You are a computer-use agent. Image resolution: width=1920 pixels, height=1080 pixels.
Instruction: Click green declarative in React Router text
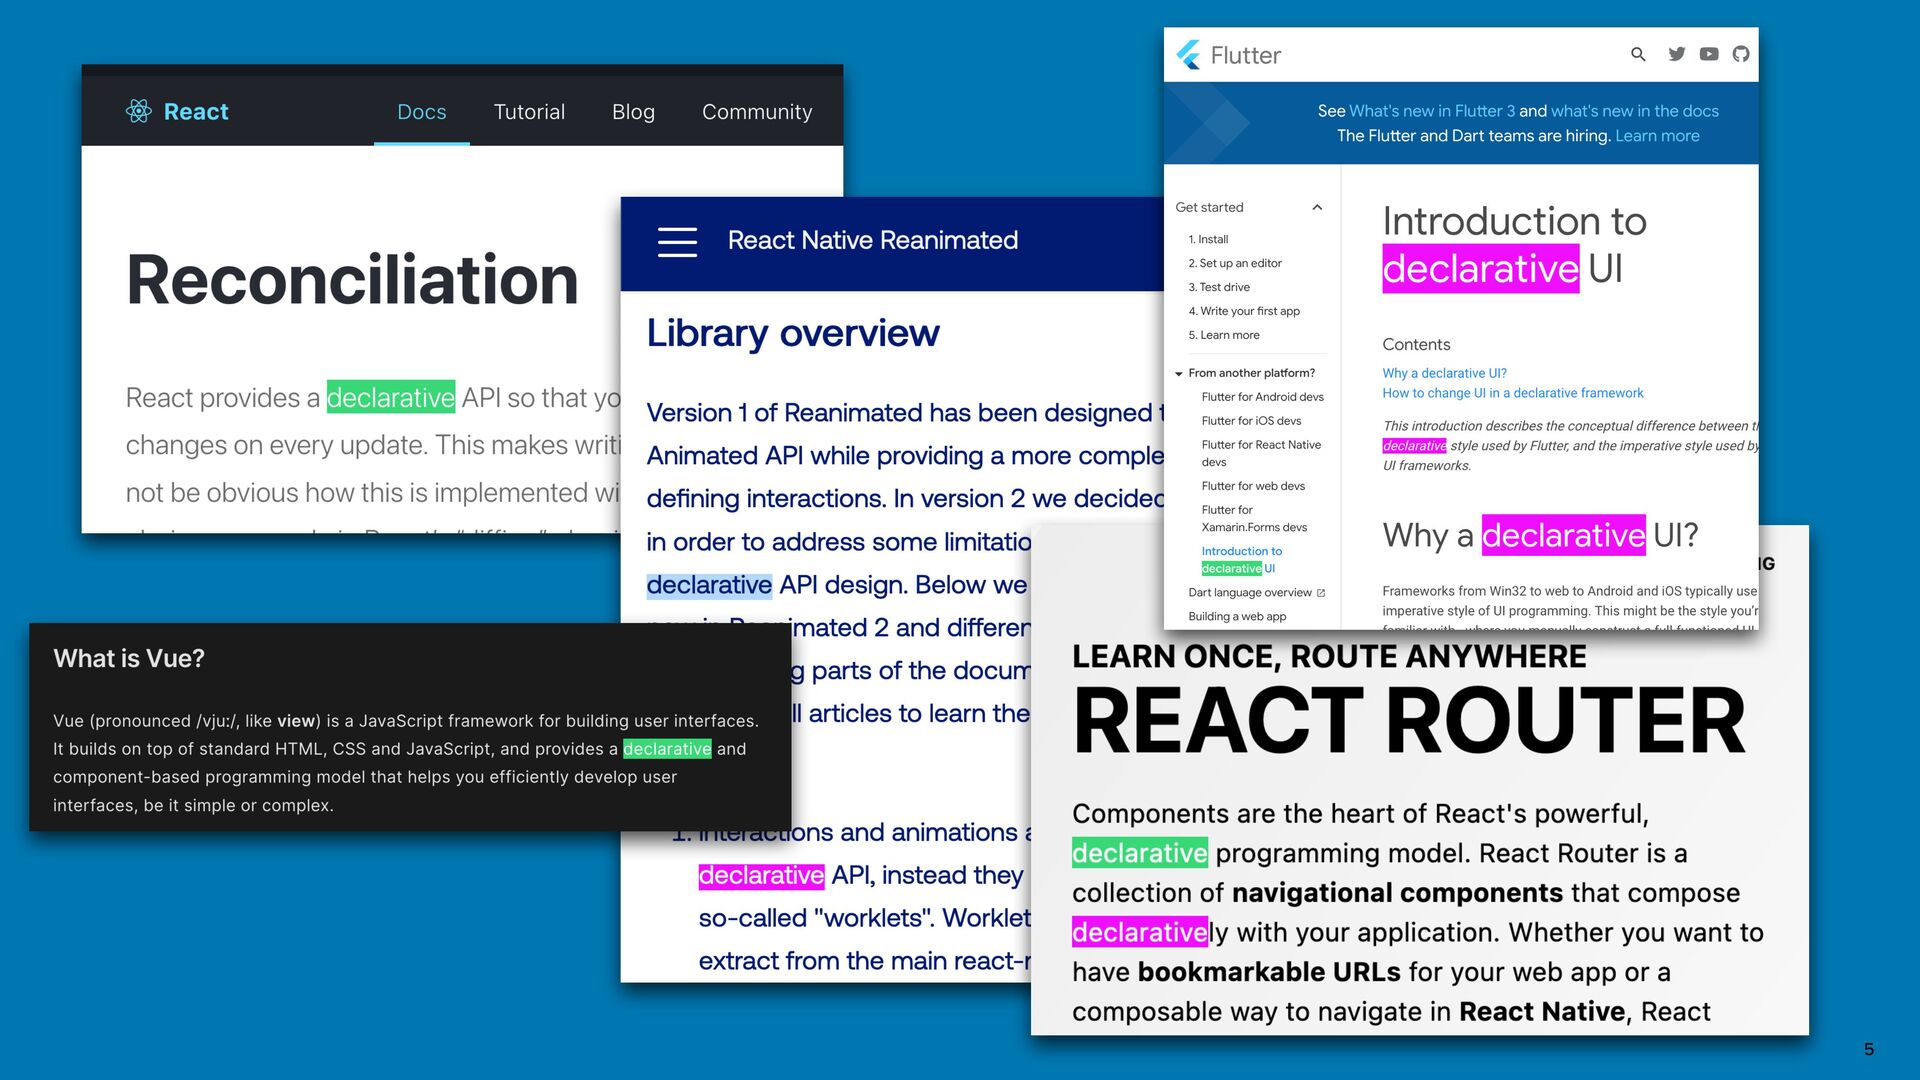[1140, 853]
